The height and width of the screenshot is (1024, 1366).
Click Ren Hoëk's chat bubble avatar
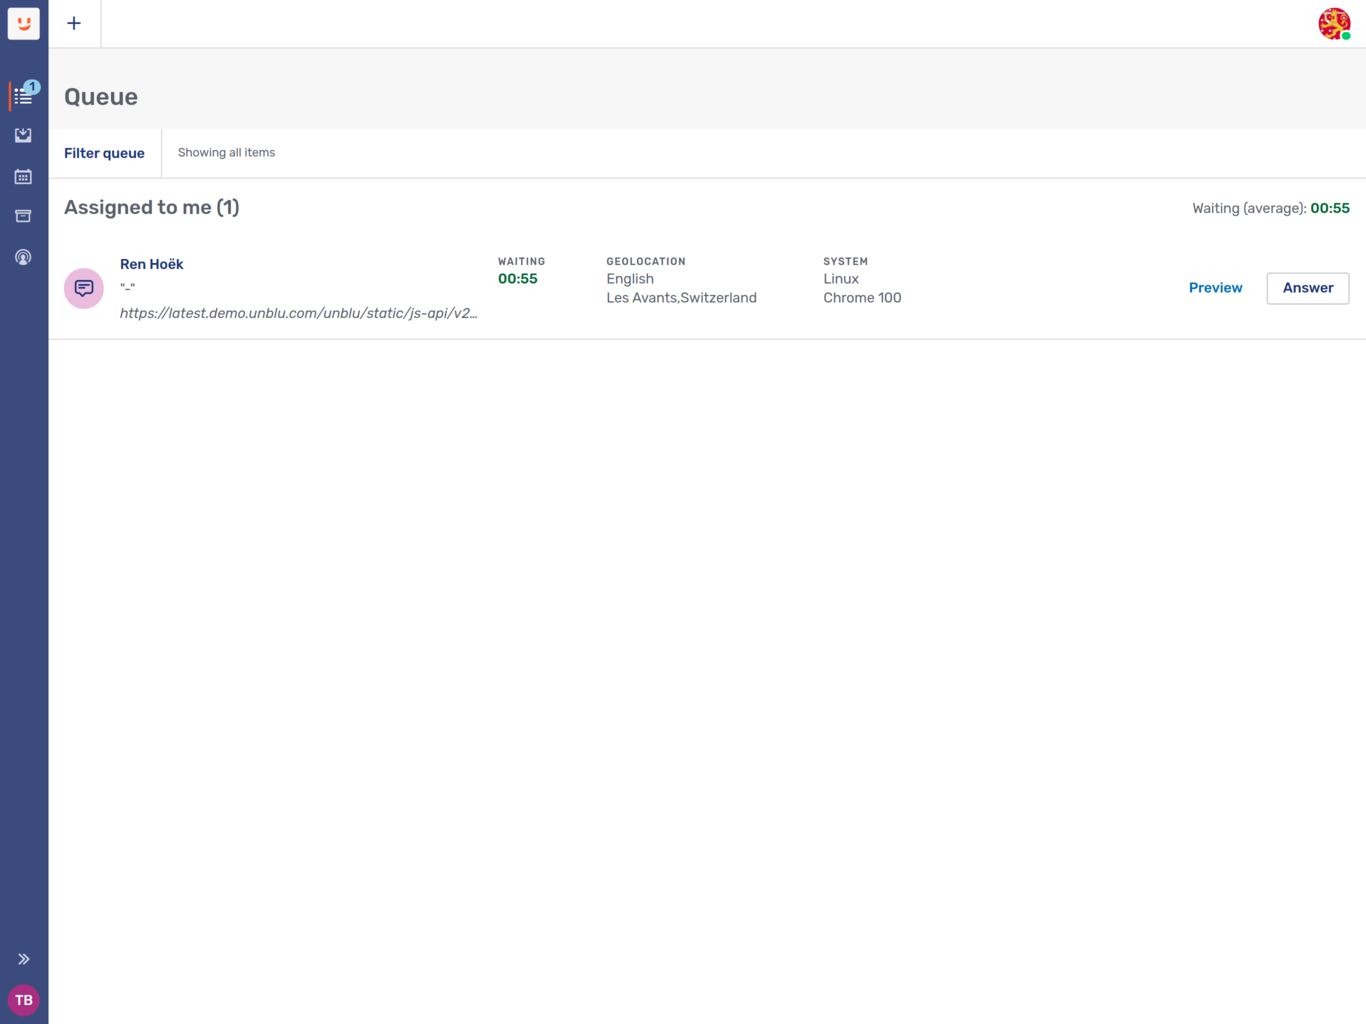(84, 288)
